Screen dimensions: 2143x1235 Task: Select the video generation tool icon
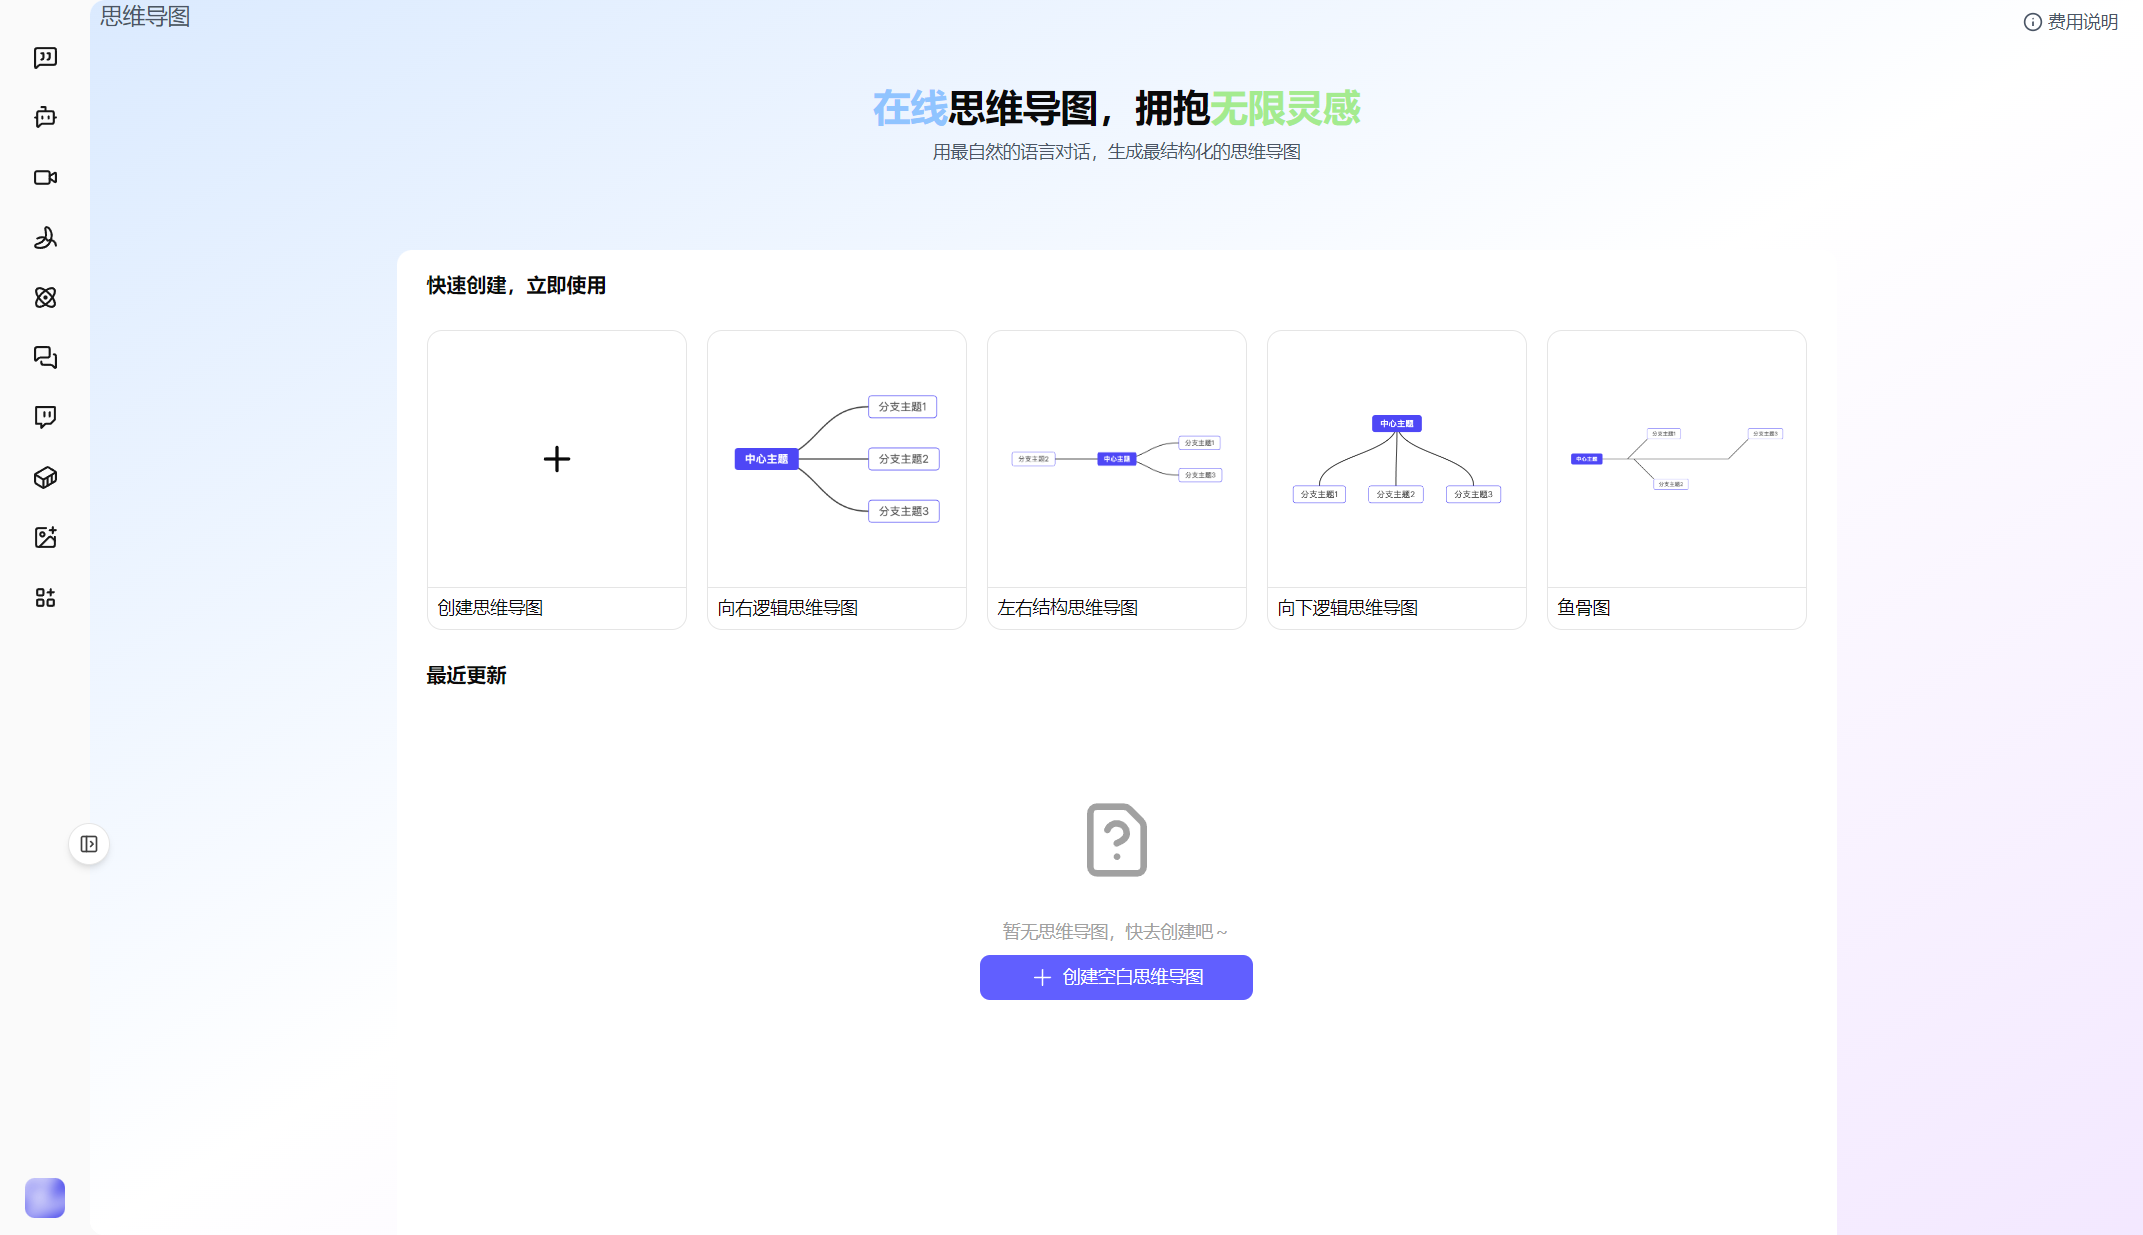point(44,177)
